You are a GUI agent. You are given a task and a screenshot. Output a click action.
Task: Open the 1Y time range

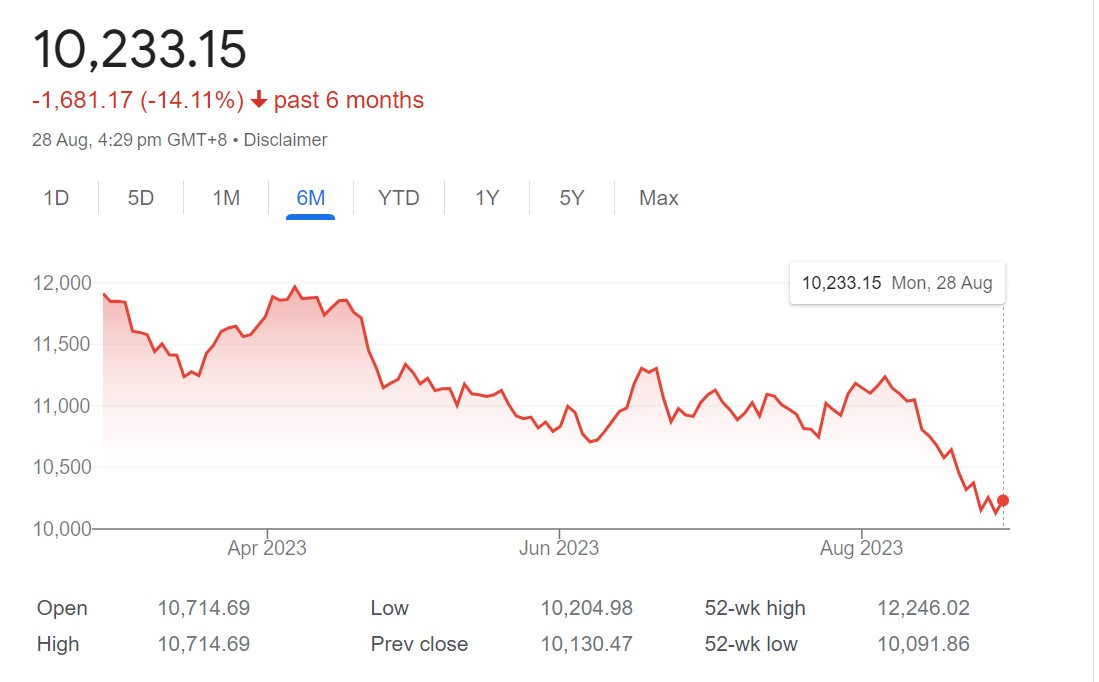pyautogui.click(x=486, y=198)
